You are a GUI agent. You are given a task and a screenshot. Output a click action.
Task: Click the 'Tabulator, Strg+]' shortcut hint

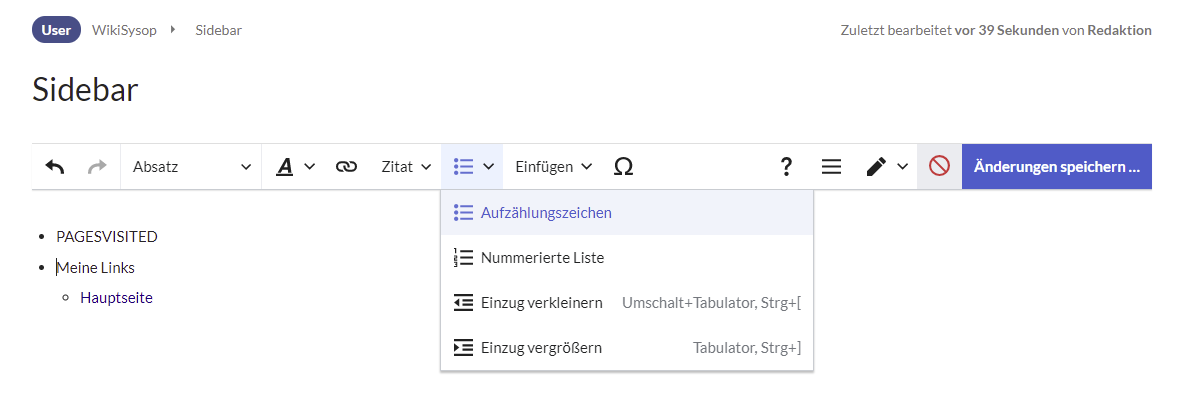pos(748,348)
